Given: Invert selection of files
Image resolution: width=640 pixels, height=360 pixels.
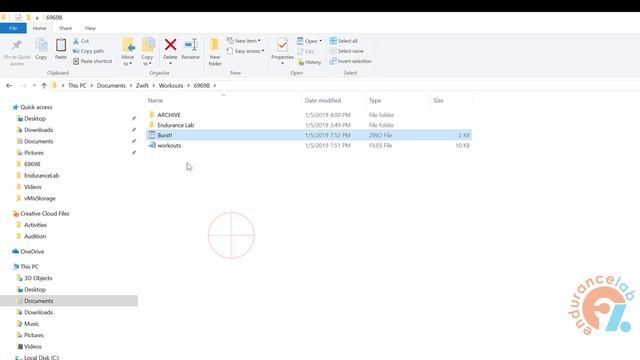Looking at the screenshot, I should tap(351, 61).
